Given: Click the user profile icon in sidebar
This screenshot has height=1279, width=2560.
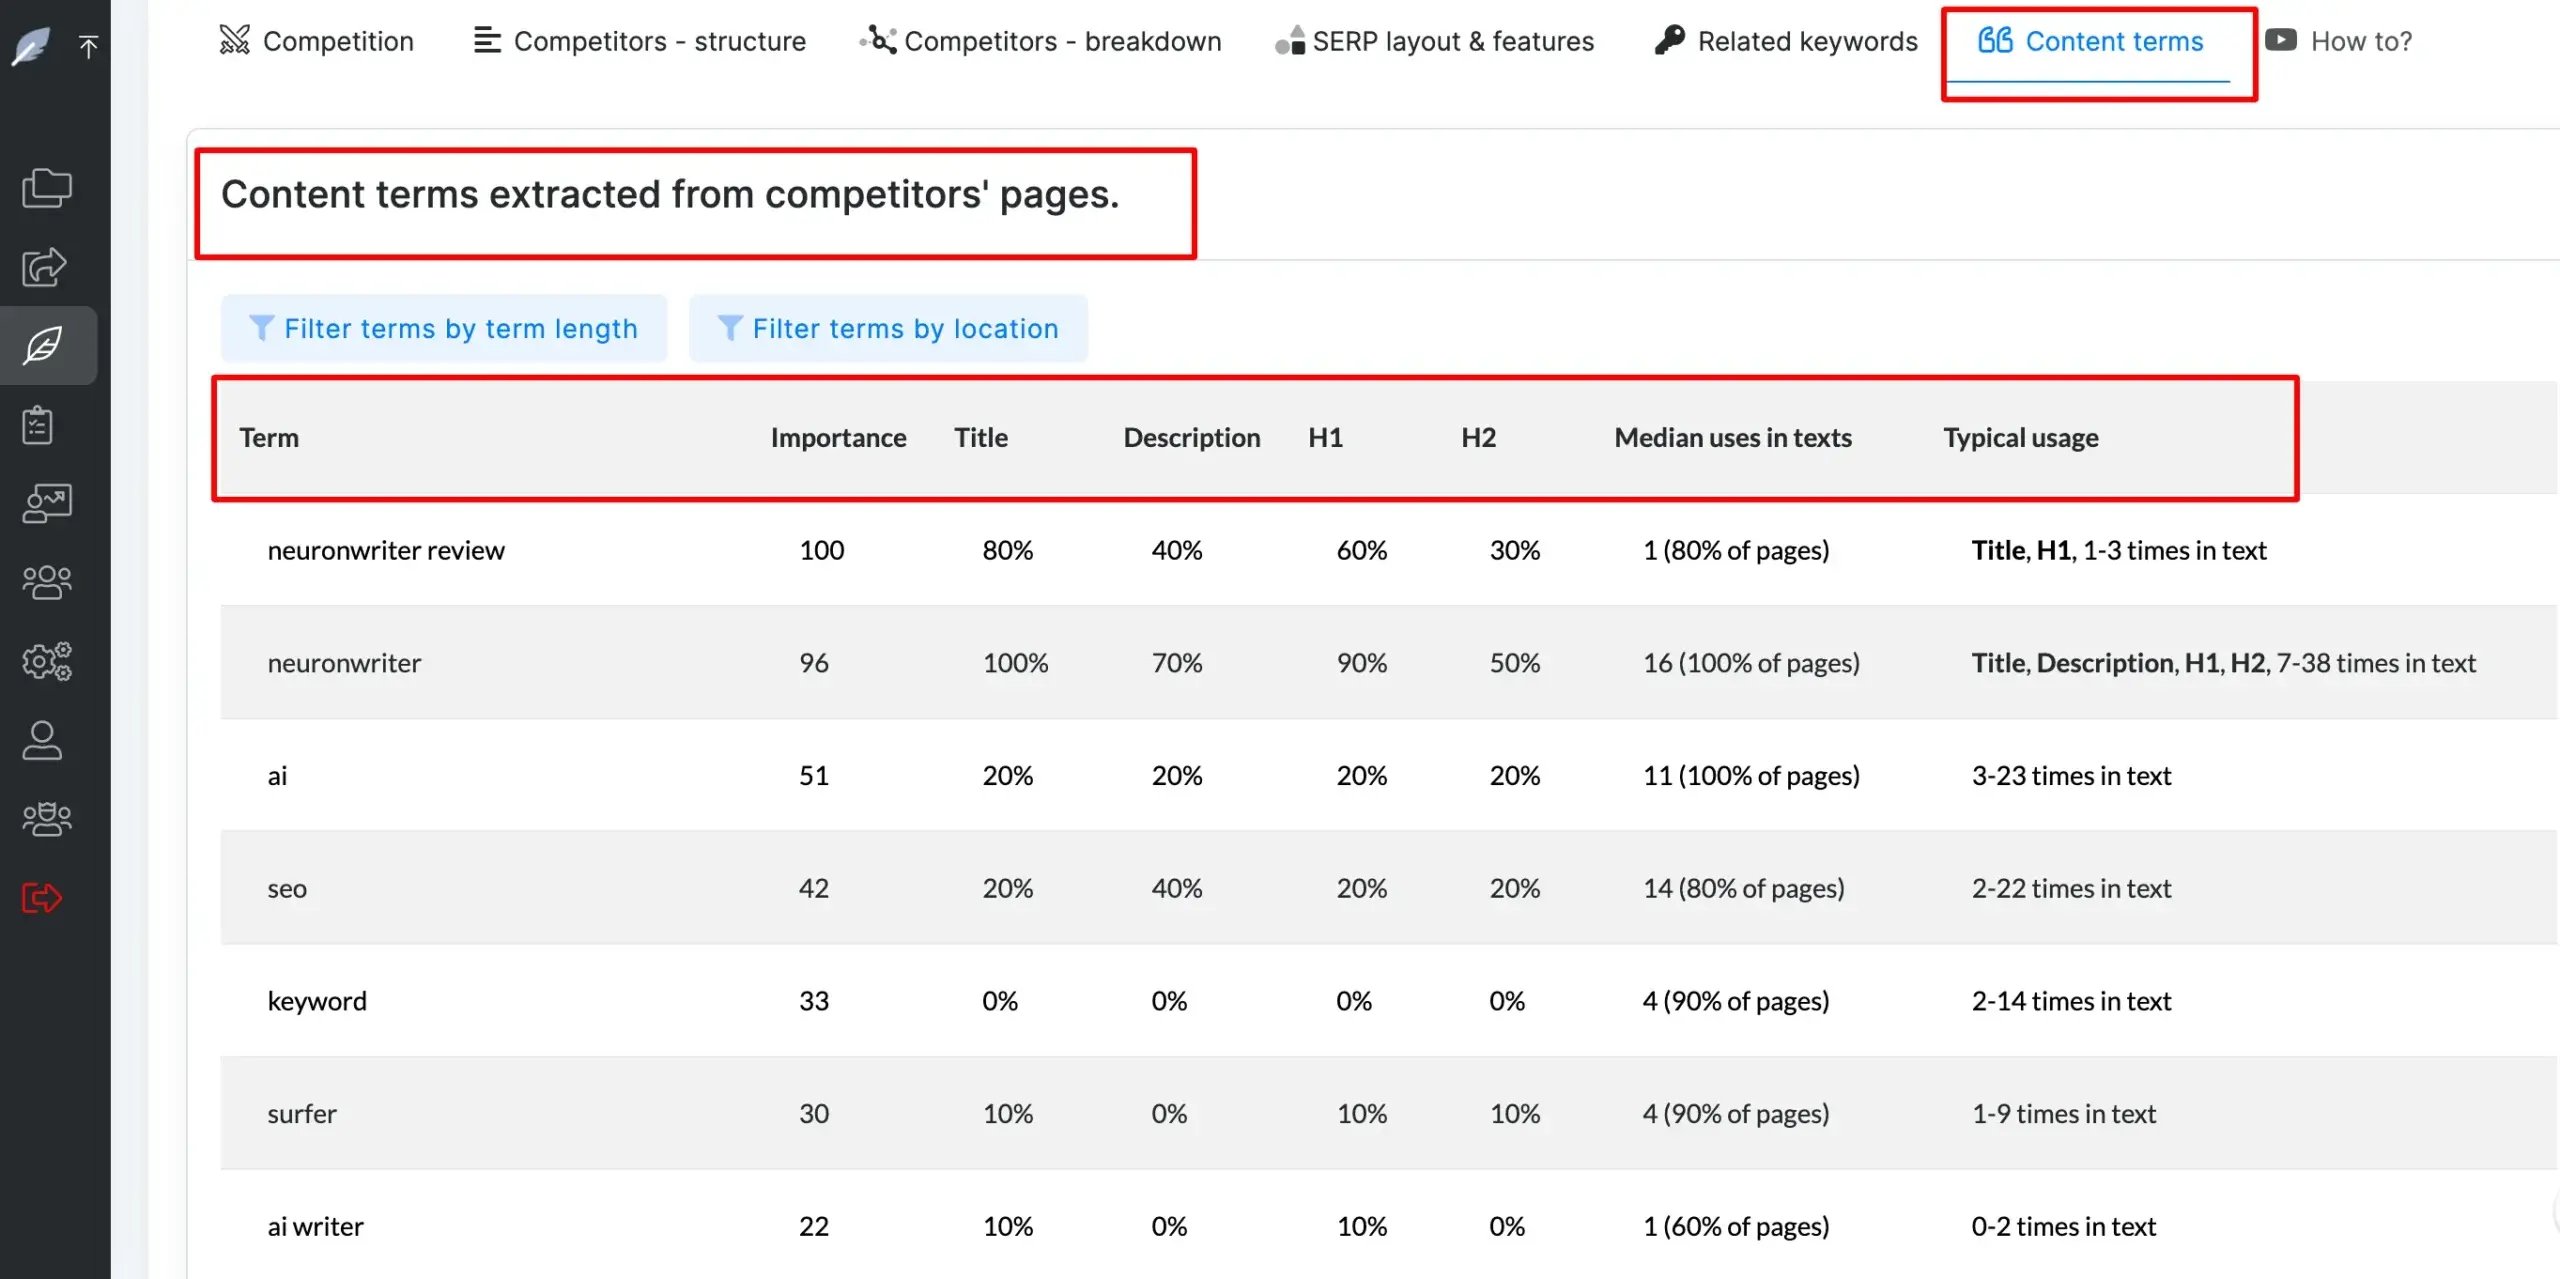Looking at the screenshot, I should (x=42, y=740).
